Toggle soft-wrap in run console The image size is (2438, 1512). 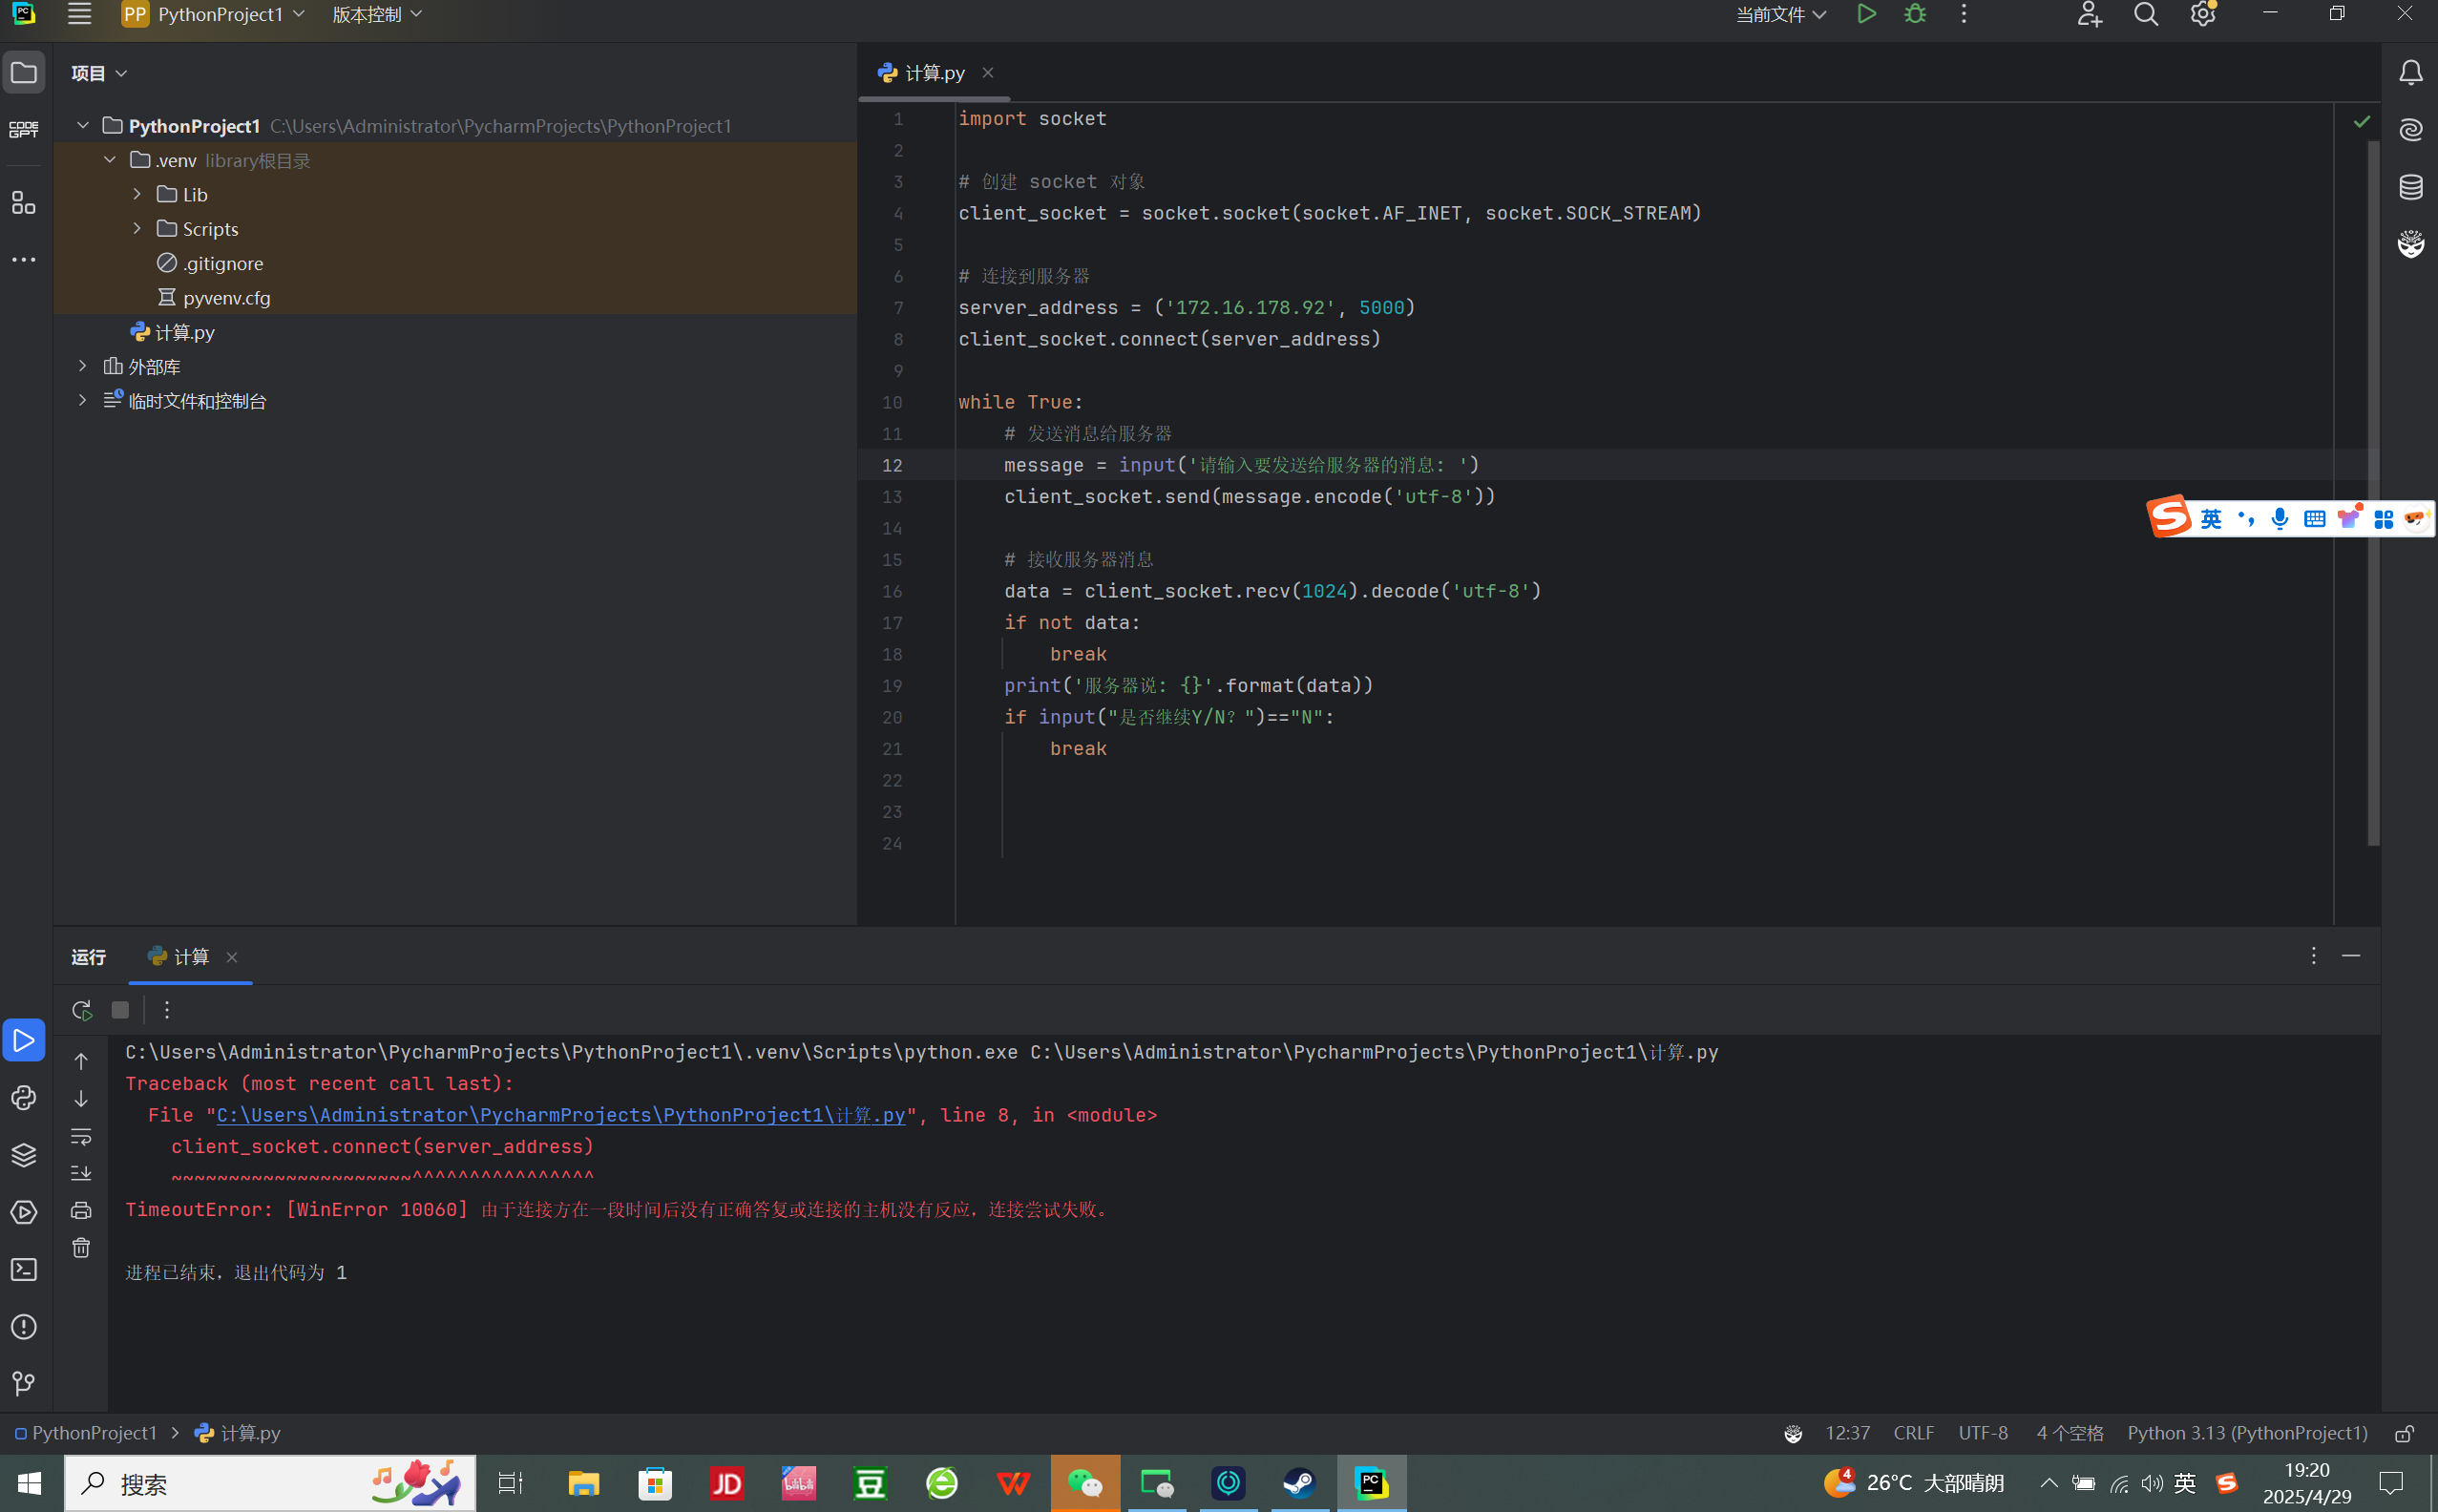[x=81, y=1136]
